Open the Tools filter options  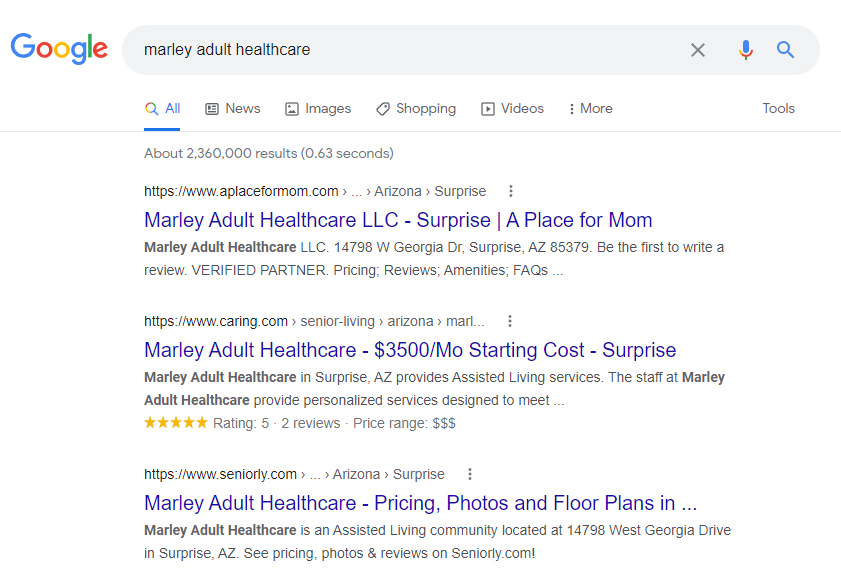point(778,108)
